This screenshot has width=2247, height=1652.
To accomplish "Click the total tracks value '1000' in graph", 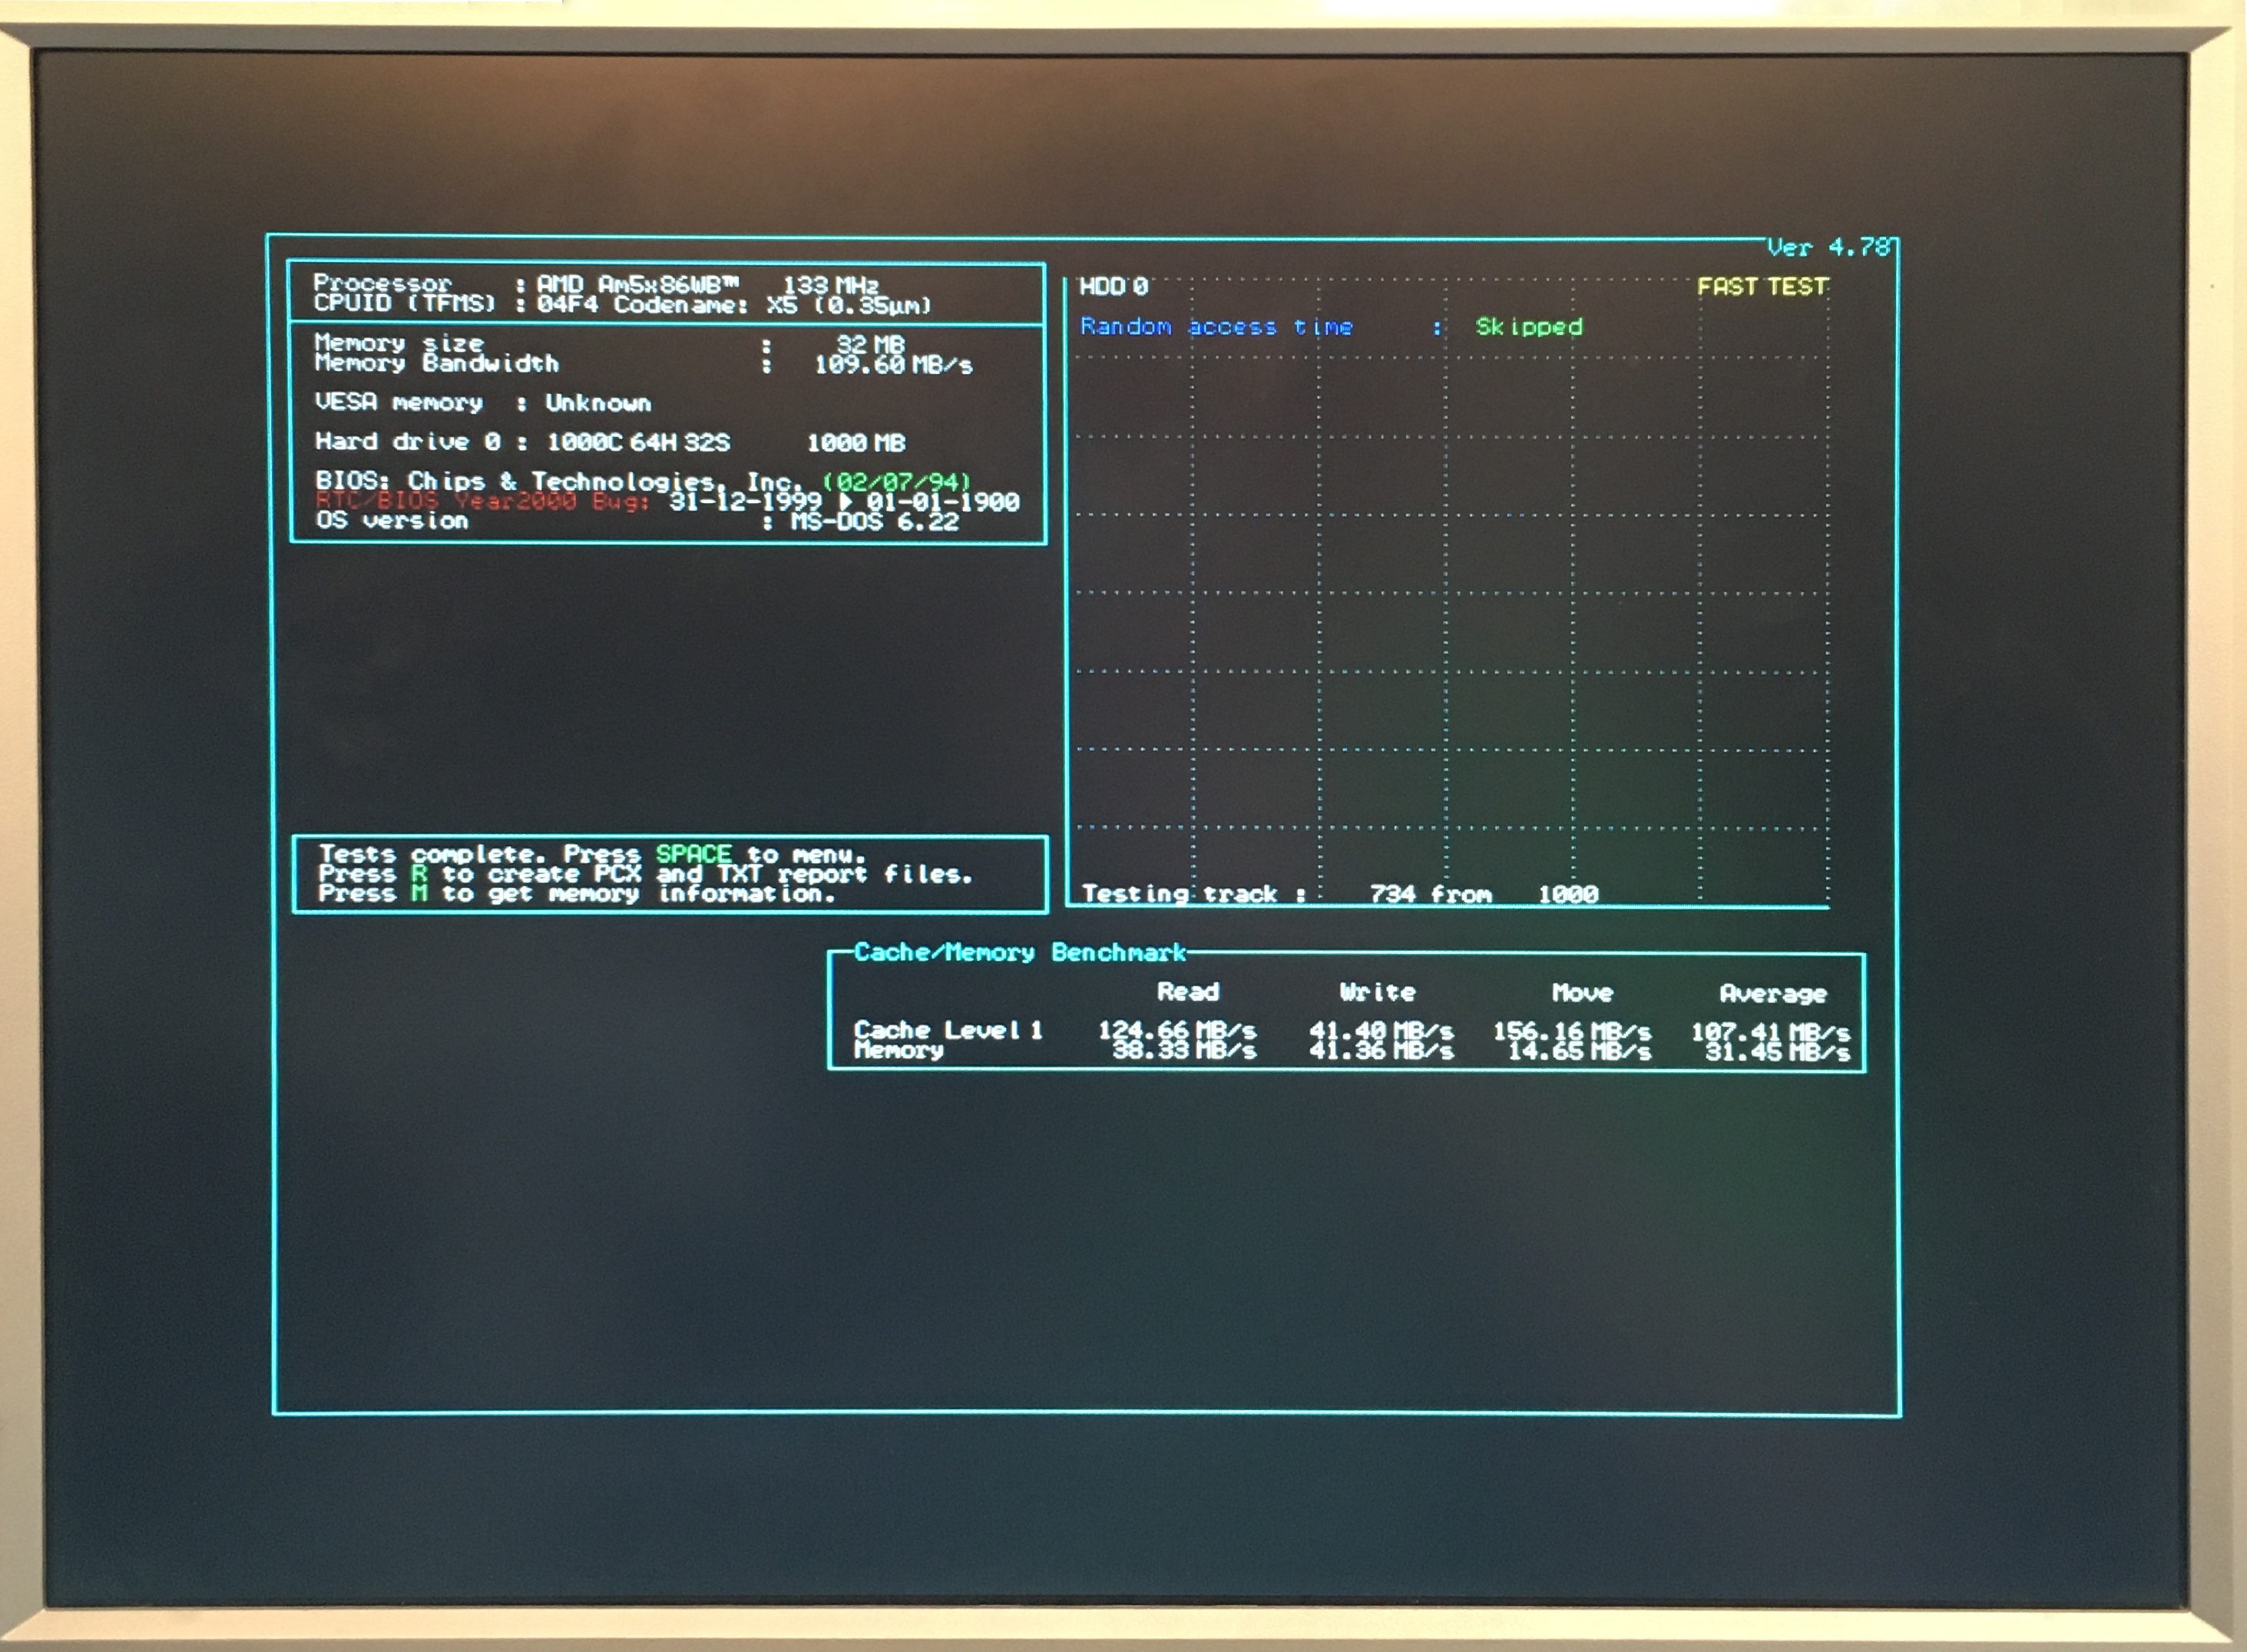I will click(x=1568, y=894).
